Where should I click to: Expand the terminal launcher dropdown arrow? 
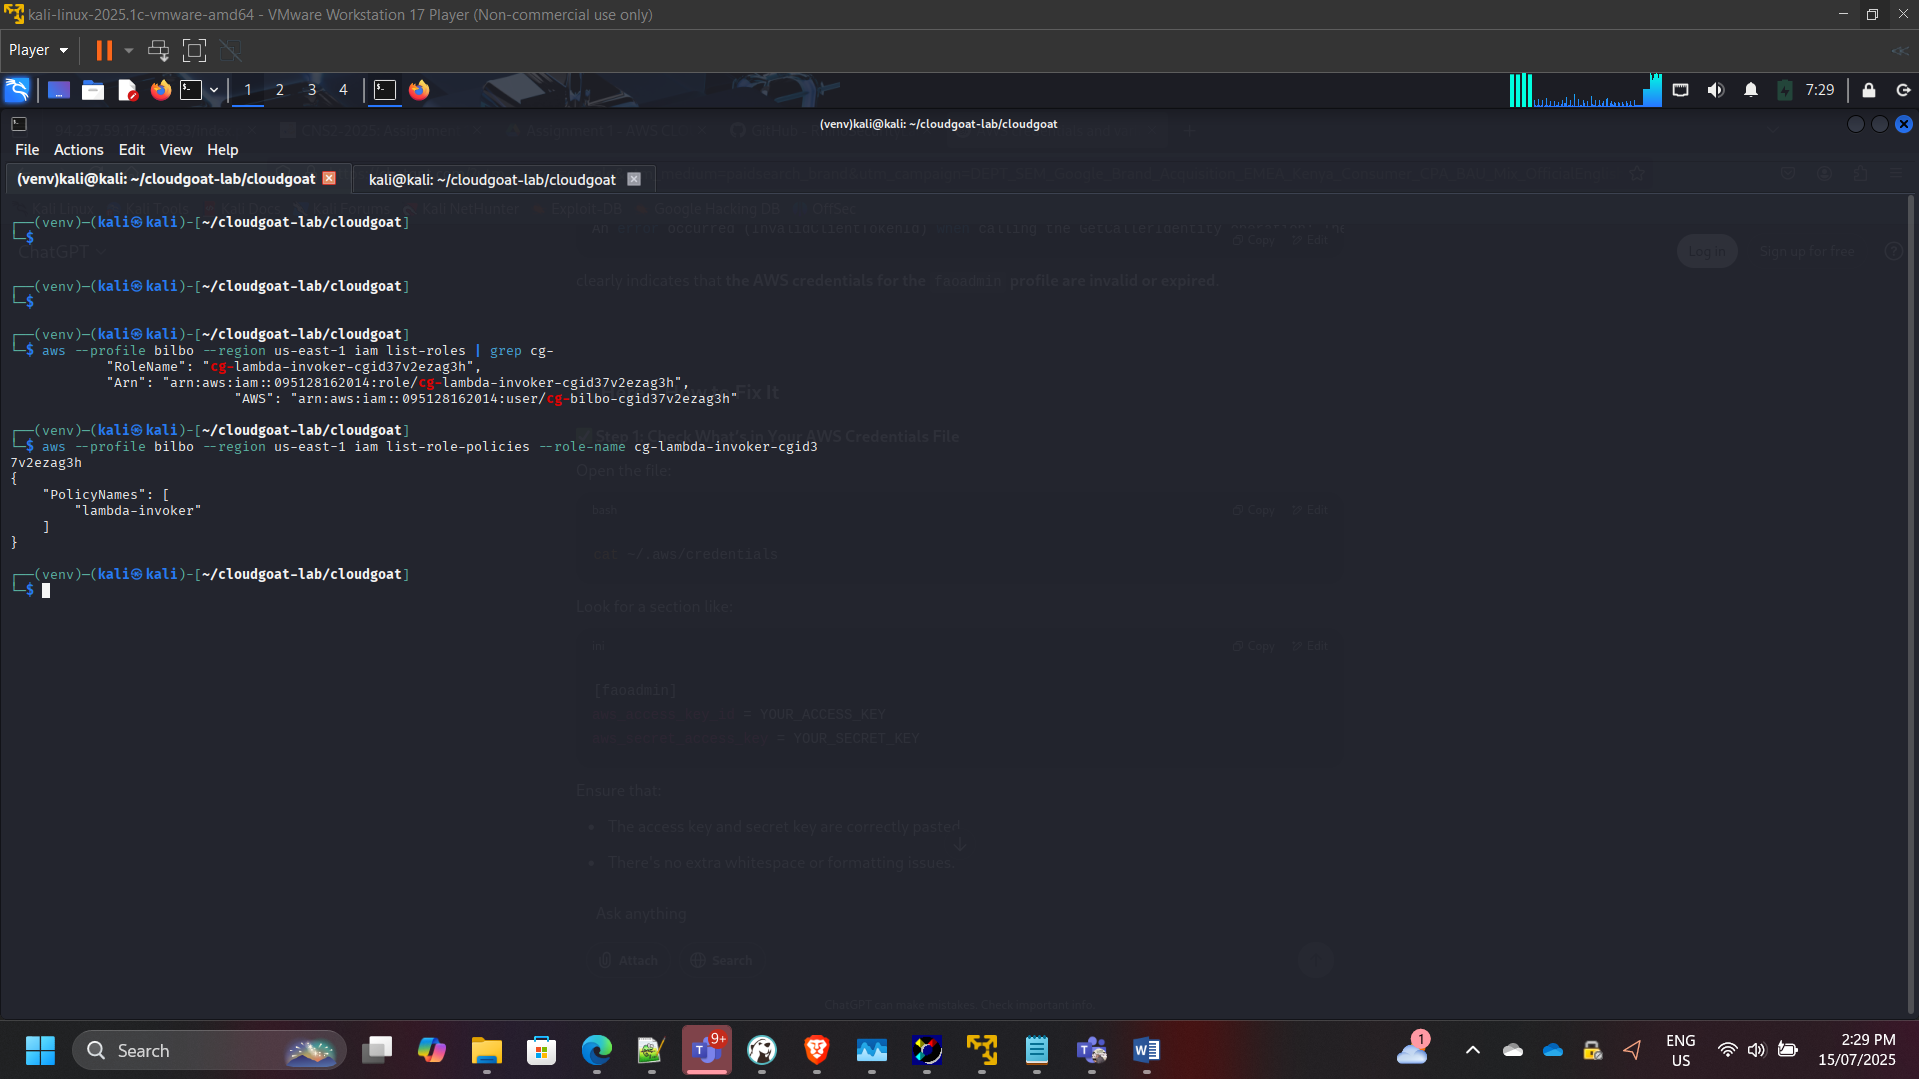214,90
